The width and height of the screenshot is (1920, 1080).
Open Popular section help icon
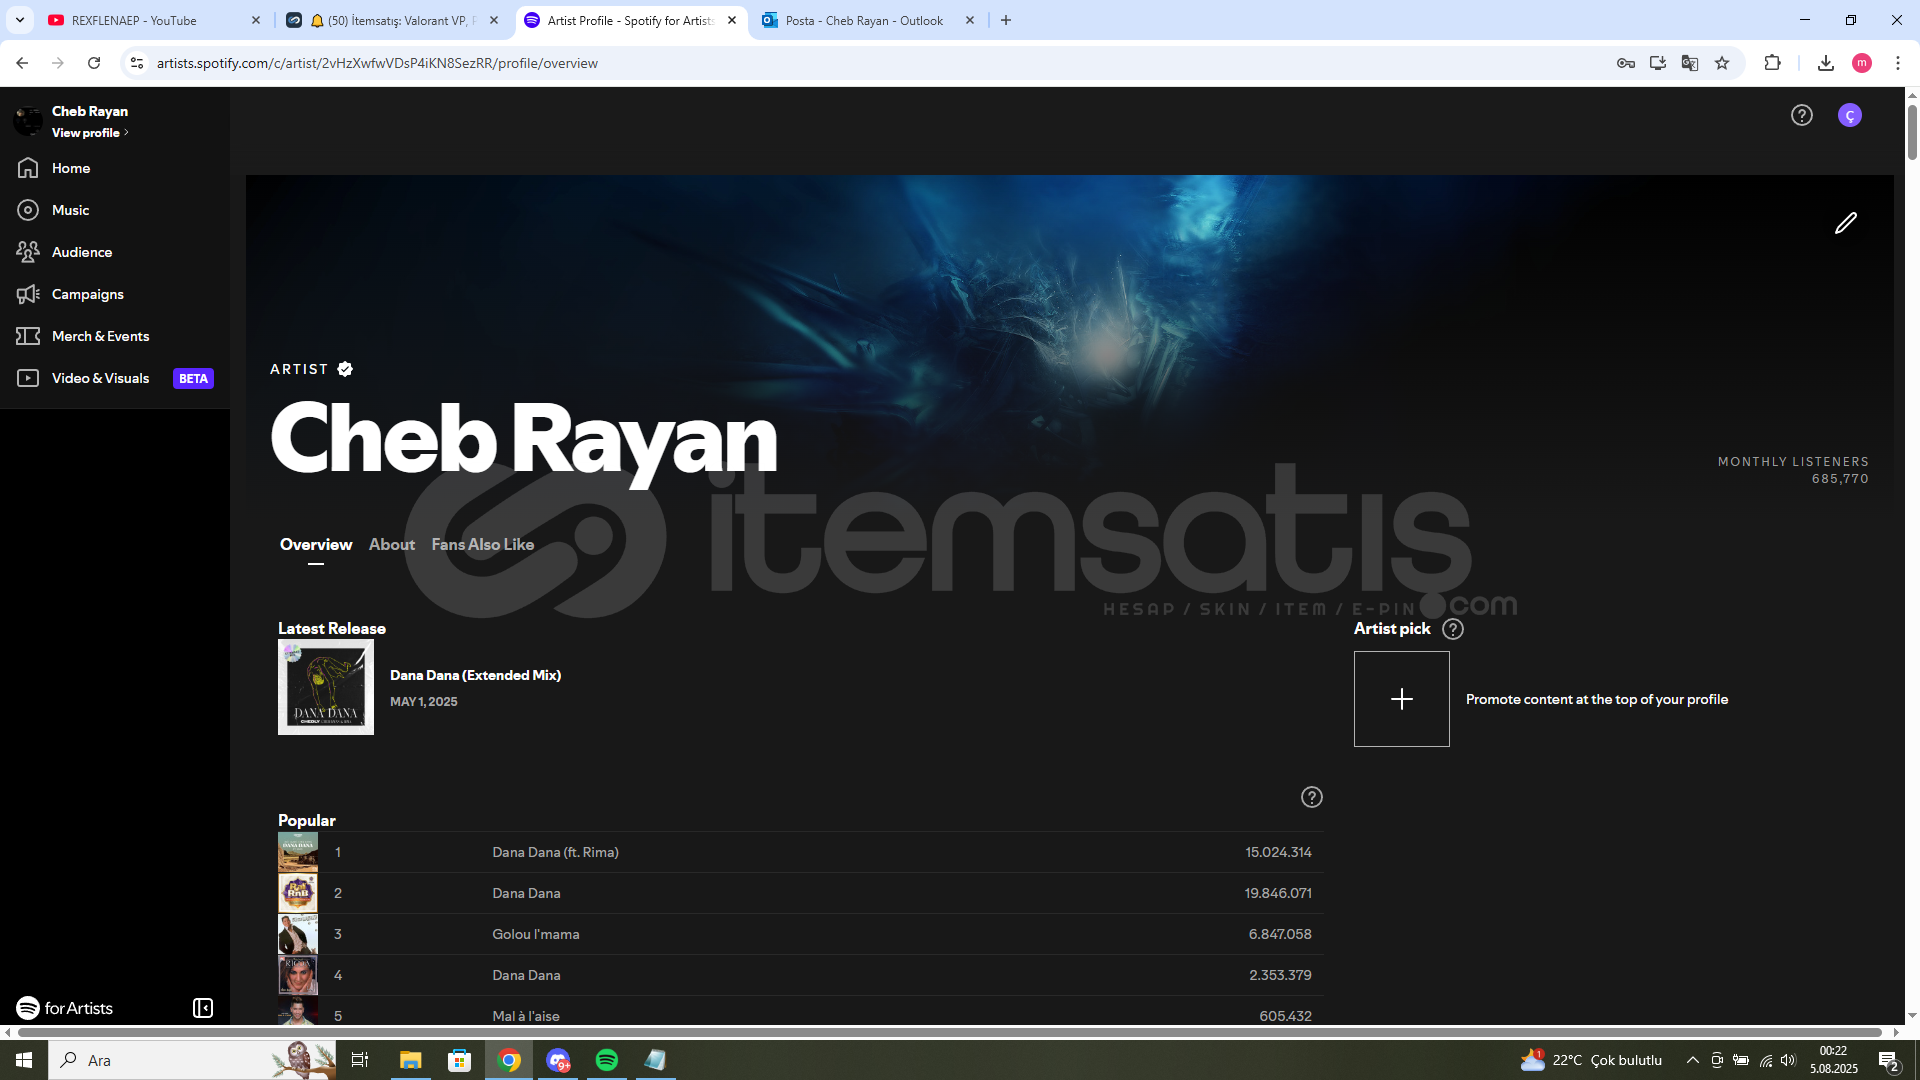point(1312,797)
